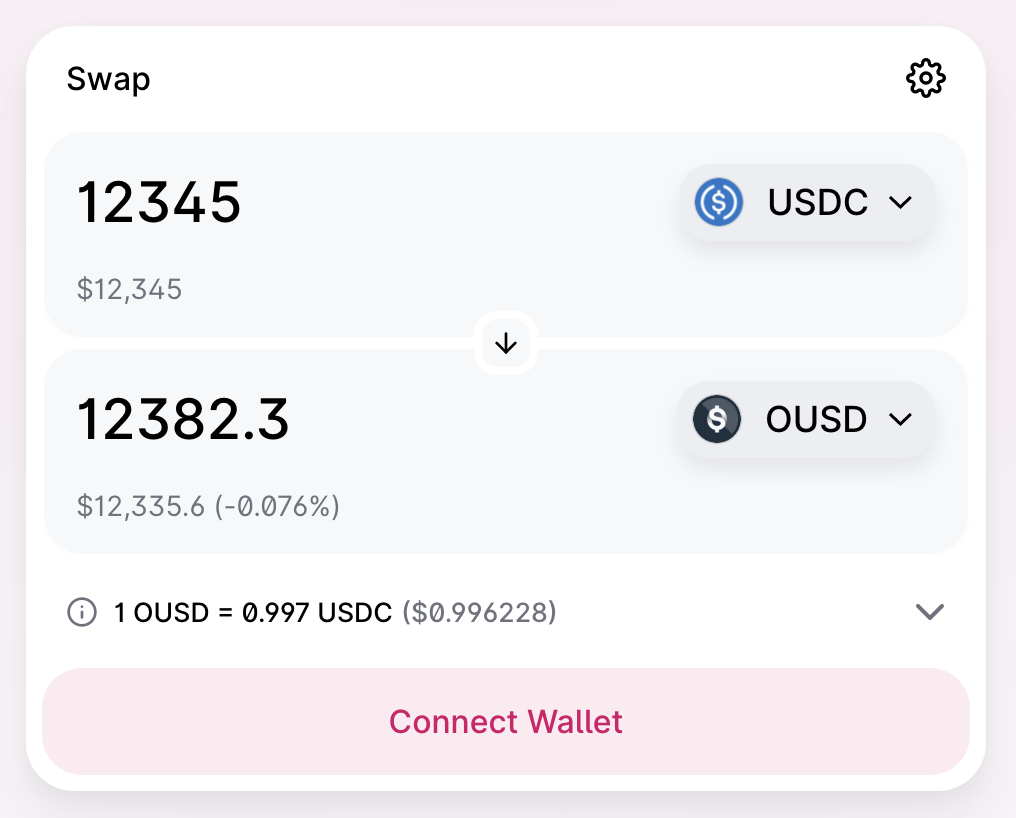Screen dimensions: 1016x818
Task: Select the OUSD token pill
Action: click(x=807, y=419)
